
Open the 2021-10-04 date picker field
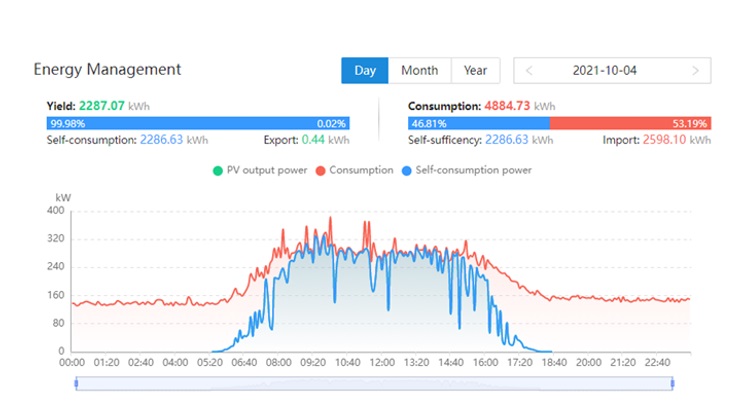(x=612, y=71)
